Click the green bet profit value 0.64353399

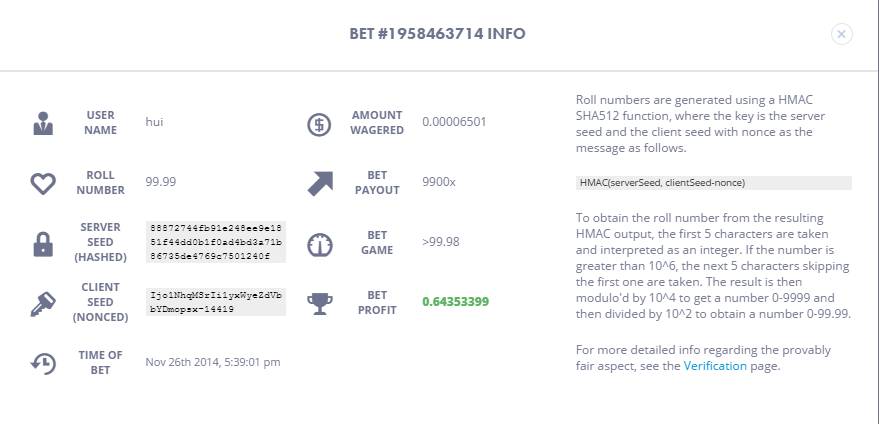pos(455,302)
